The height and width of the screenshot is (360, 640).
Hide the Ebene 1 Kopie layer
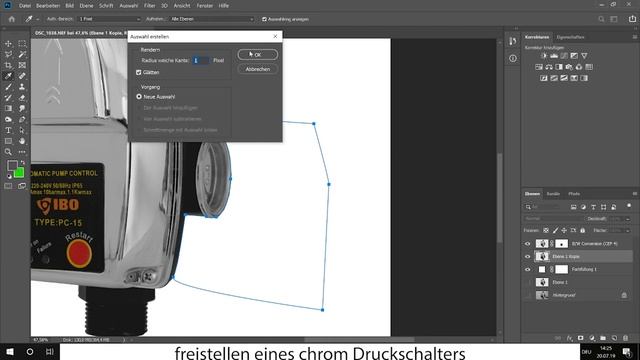click(x=527, y=257)
